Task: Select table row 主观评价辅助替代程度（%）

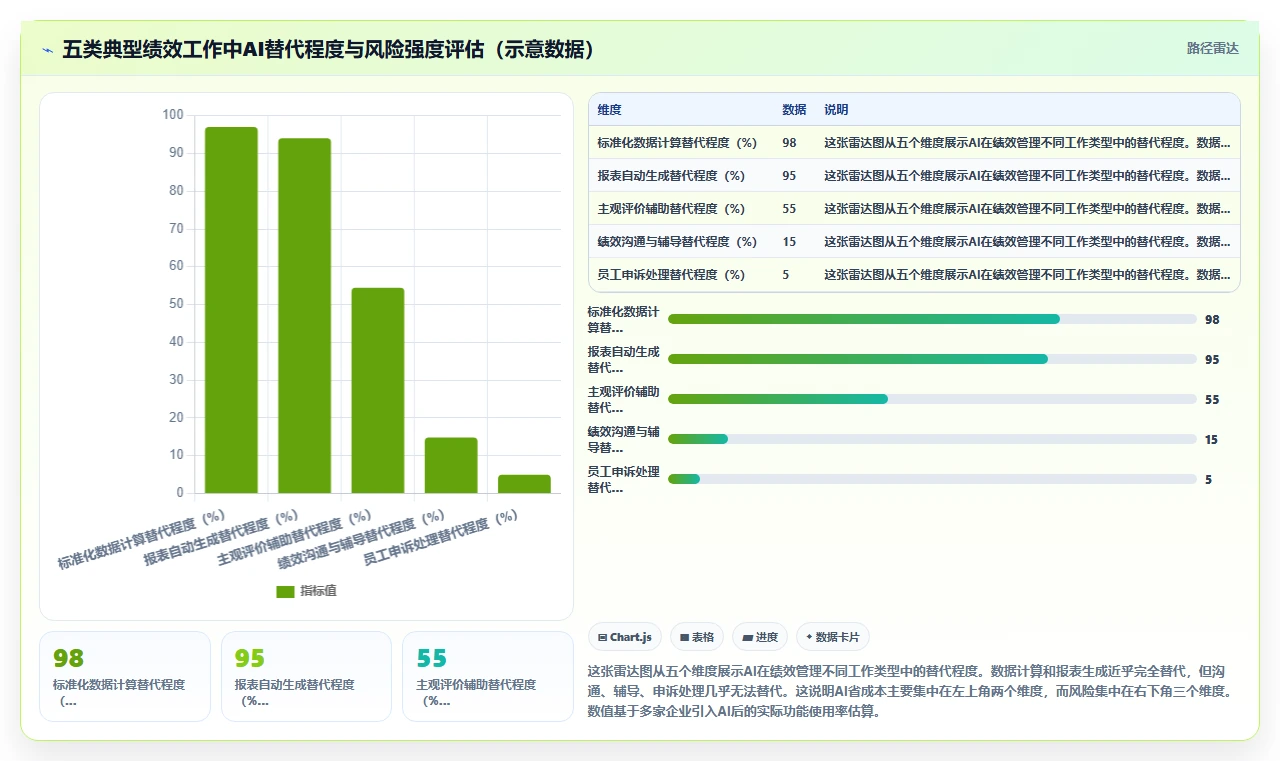Action: coord(914,208)
